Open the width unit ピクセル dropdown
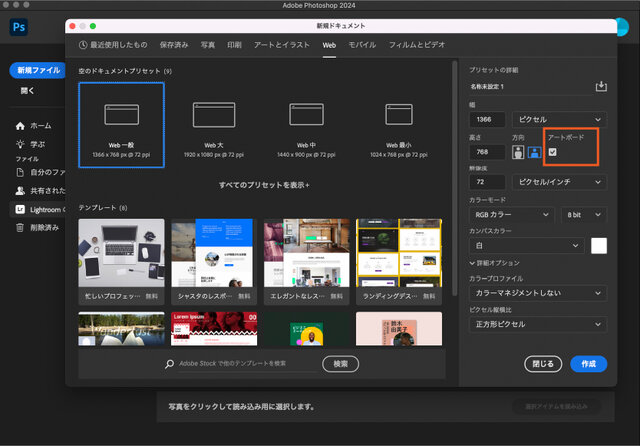The width and height of the screenshot is (640, 446). 559,120
